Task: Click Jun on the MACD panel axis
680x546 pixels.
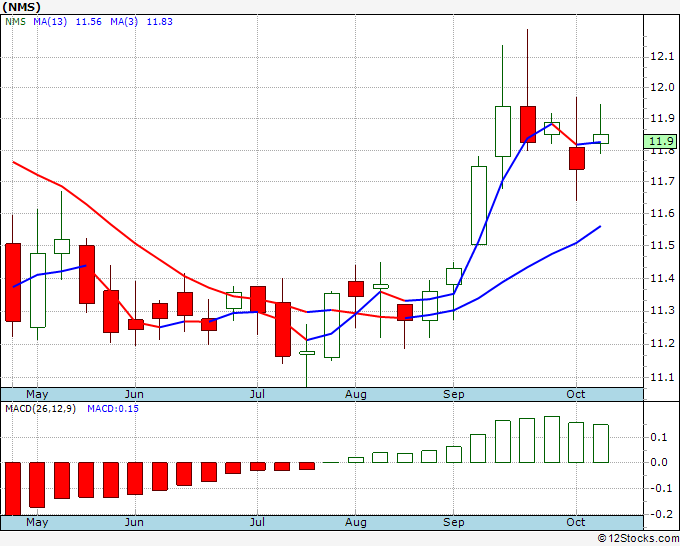Action: (x=134, y=522)
